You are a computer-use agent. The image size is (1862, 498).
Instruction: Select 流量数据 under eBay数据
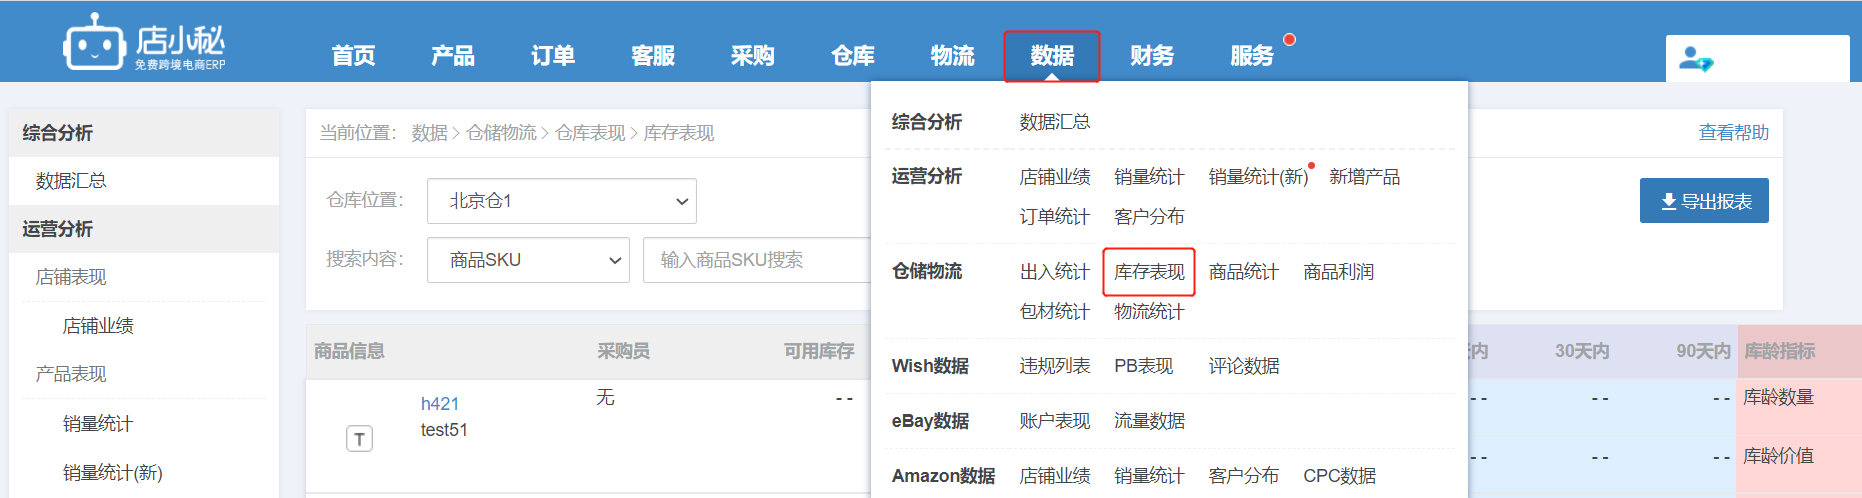[x=1150, y=421]
